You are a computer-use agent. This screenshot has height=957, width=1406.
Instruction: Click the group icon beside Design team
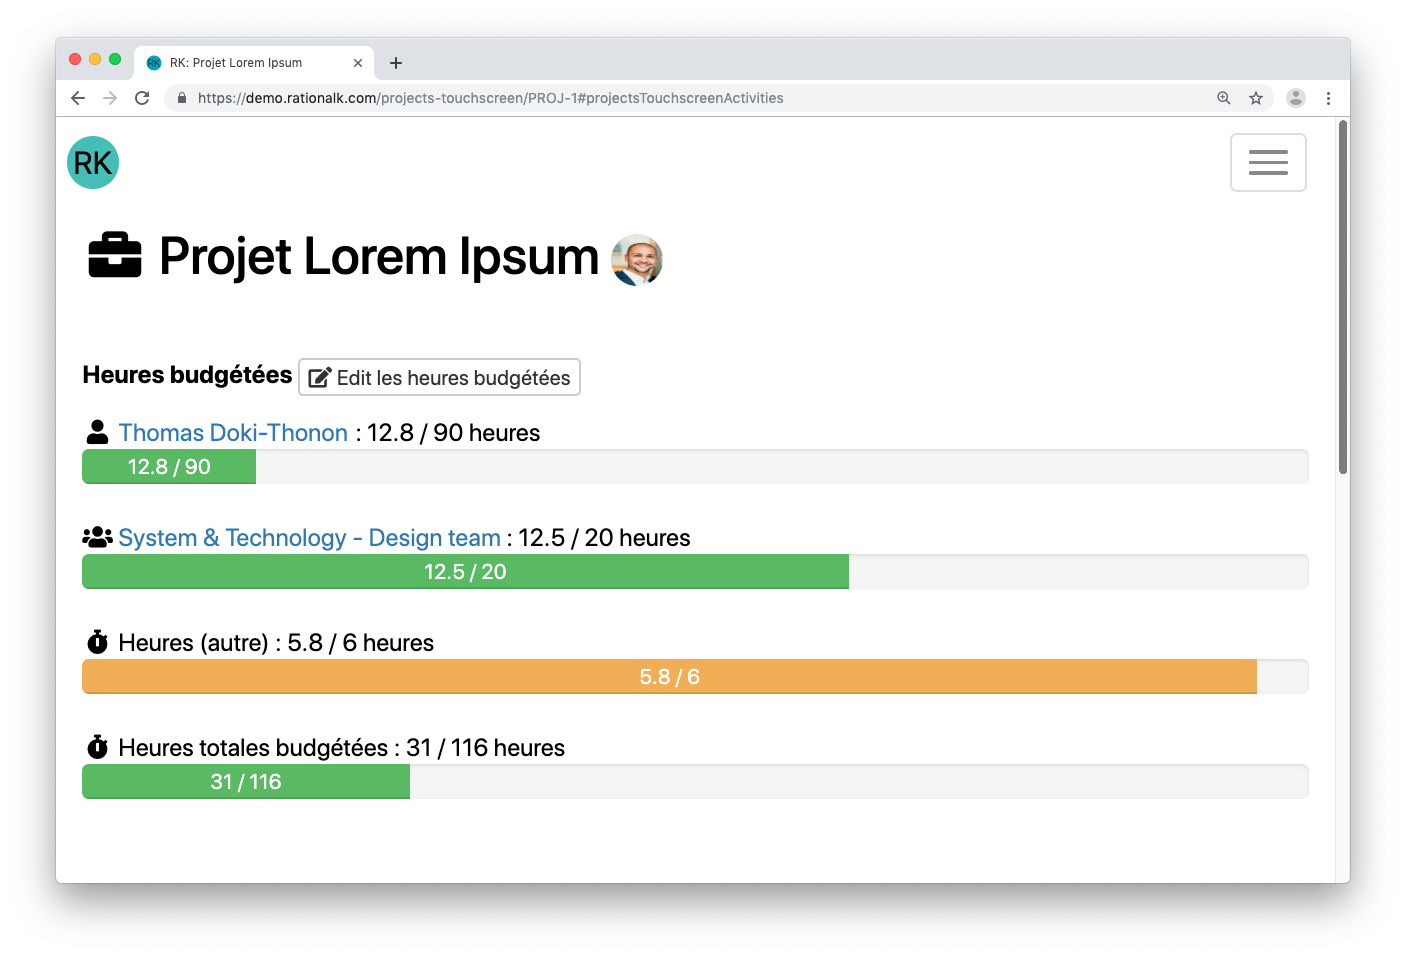click(97, 538)
